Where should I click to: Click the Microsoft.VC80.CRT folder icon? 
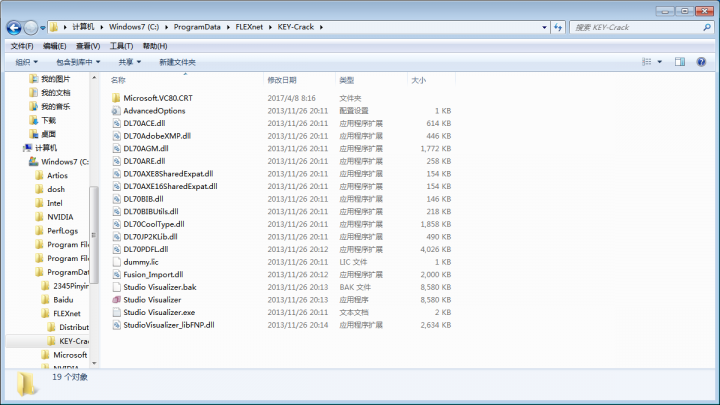coord(116,98)
